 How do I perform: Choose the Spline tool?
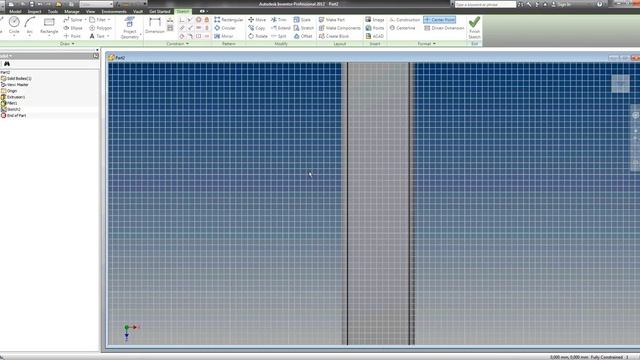pyautogui.click(x=73, y=20)
